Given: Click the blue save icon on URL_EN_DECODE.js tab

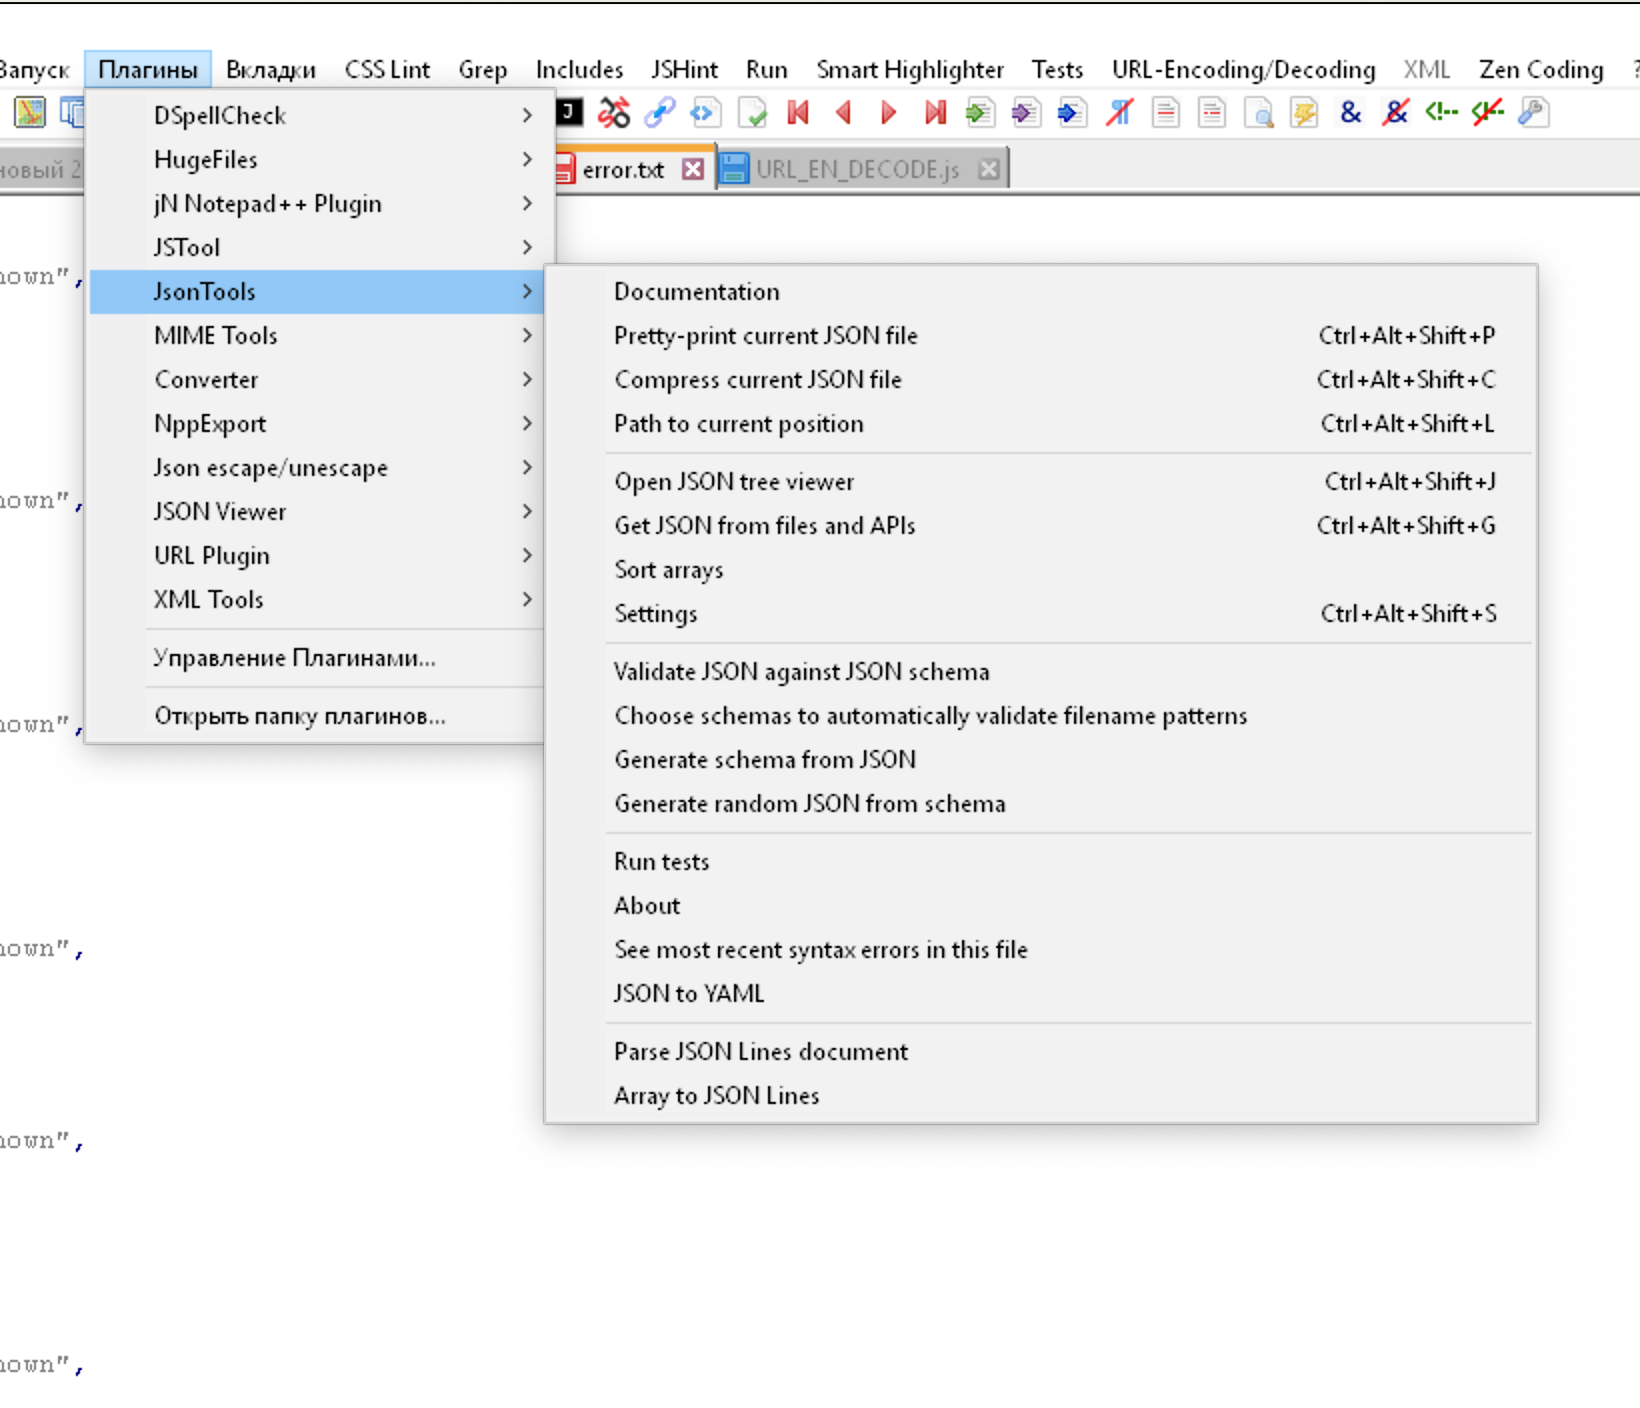Looking at the screenshot, I should [734, 169].
